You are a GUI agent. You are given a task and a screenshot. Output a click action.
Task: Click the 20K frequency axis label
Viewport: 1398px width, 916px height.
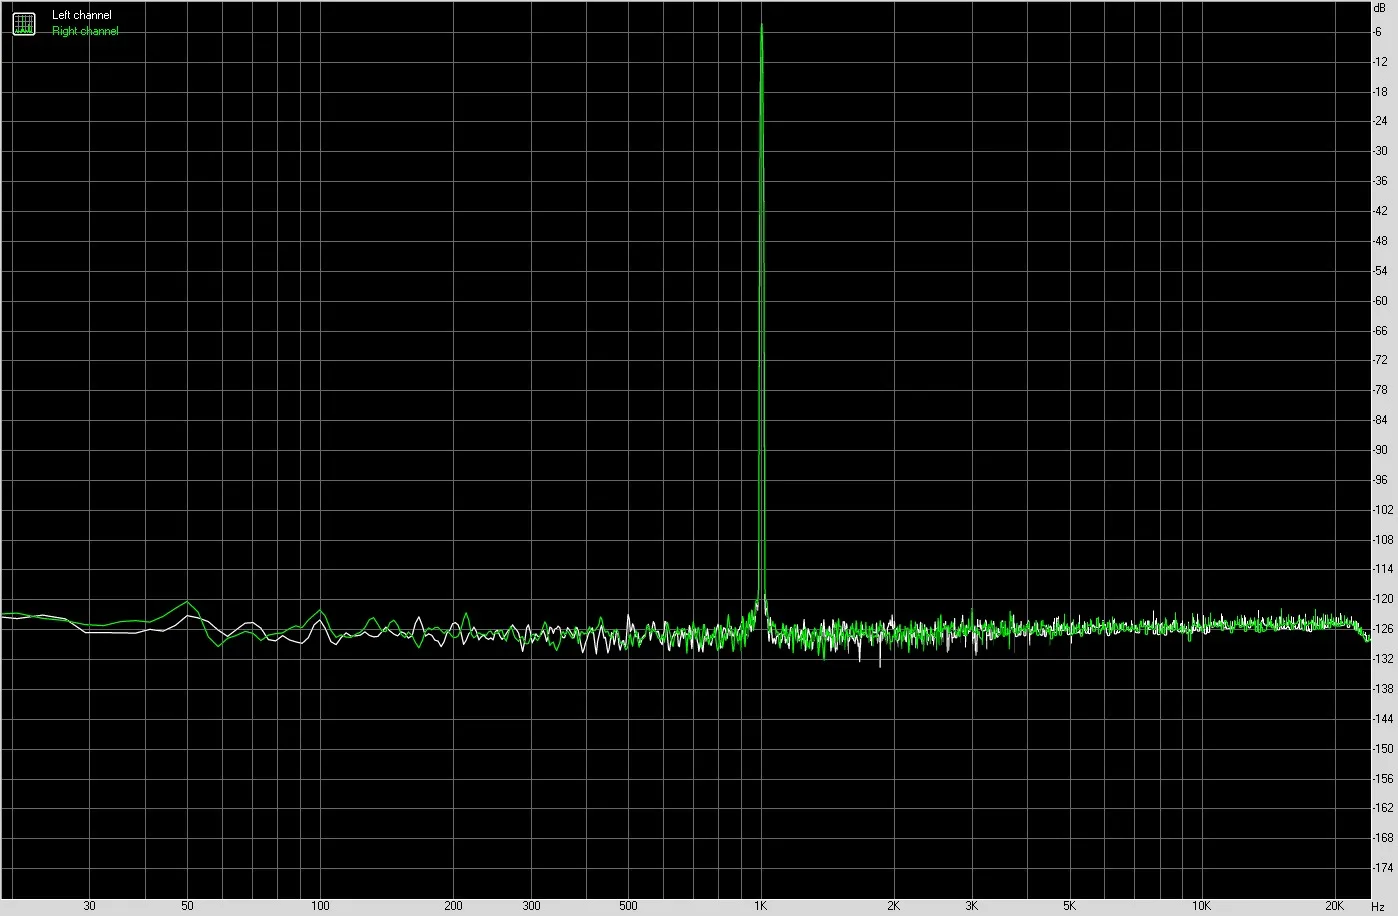pyautogui.click(x=1335, y=906)
